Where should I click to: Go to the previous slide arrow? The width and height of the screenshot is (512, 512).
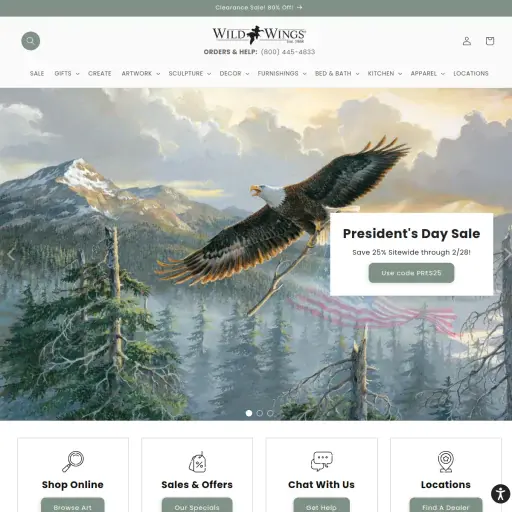pyautogui.click(x=11, y=254)
